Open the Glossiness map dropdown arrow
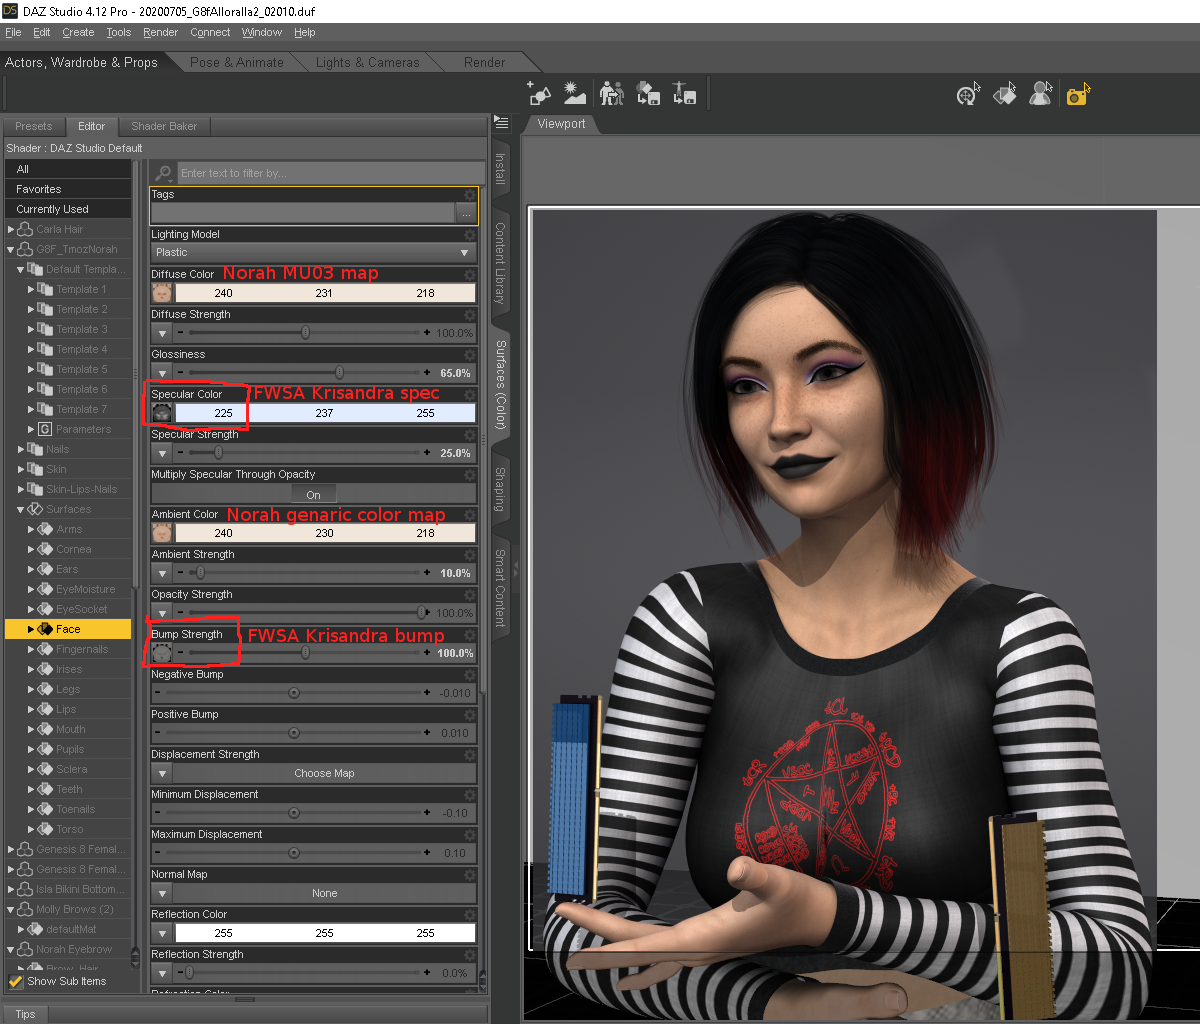The width and height of the screenshot is (1200, 1024). (x=162, y=373)
